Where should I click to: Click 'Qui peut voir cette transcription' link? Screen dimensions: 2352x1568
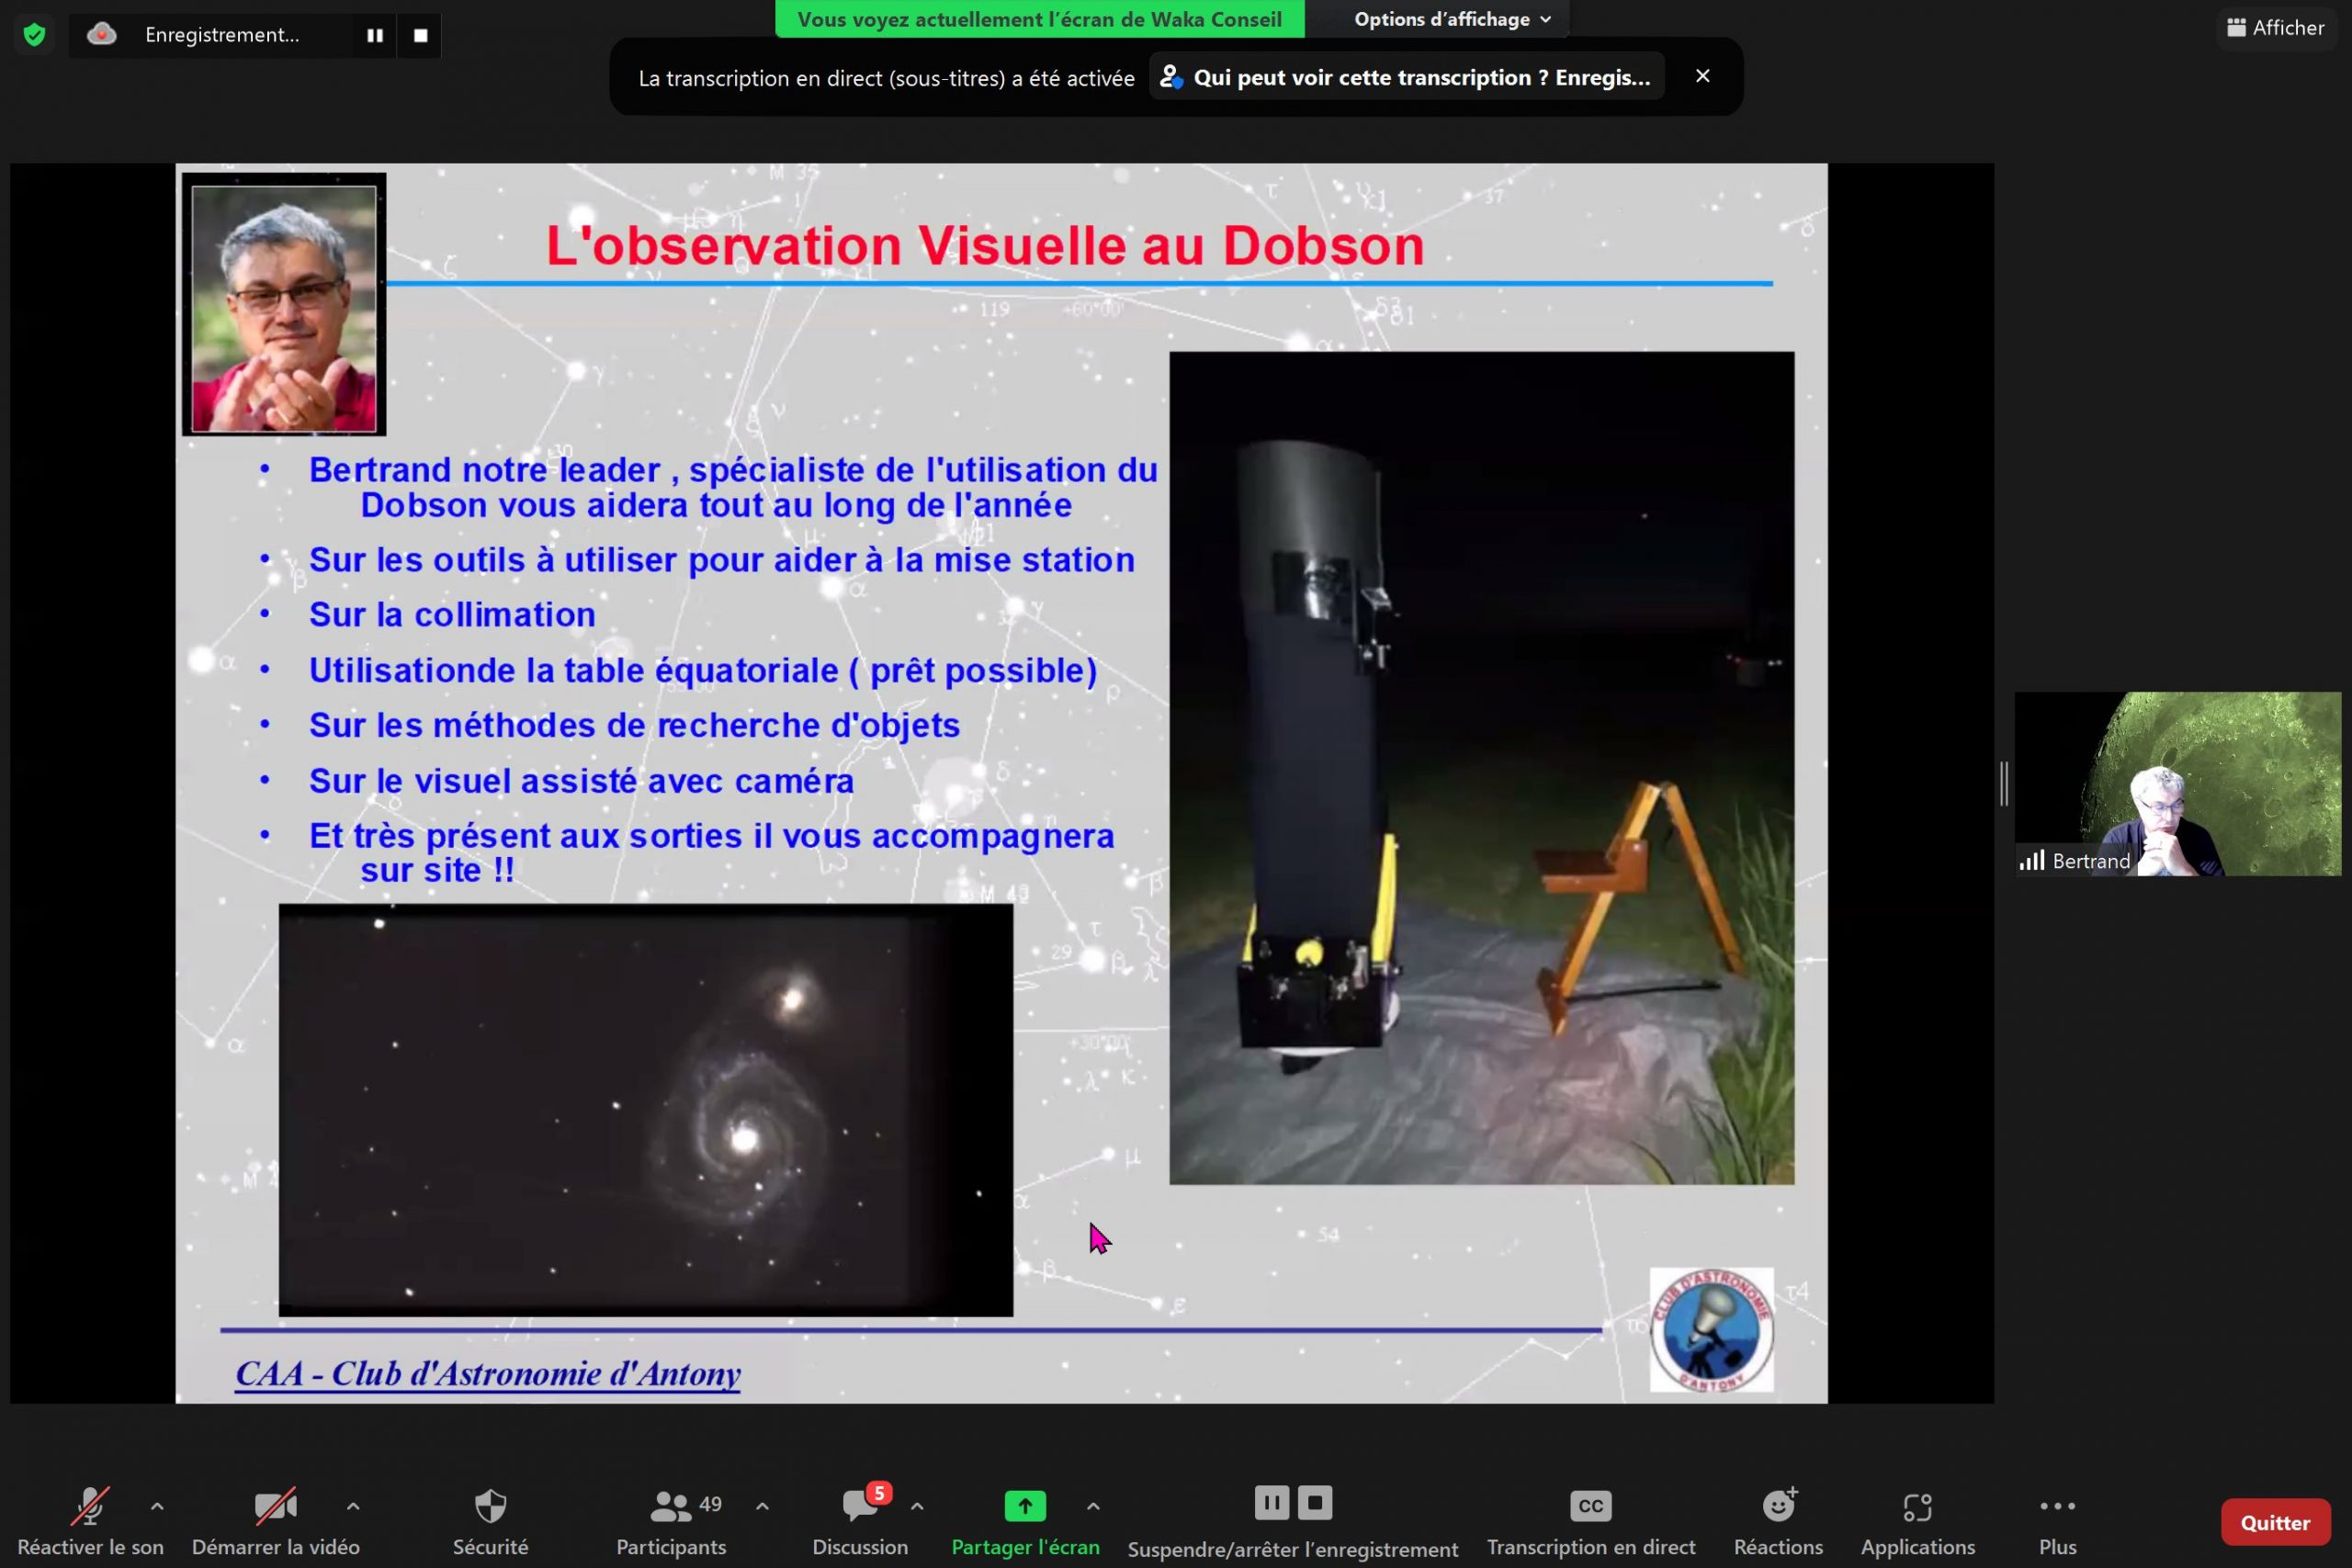[1406, 77]
